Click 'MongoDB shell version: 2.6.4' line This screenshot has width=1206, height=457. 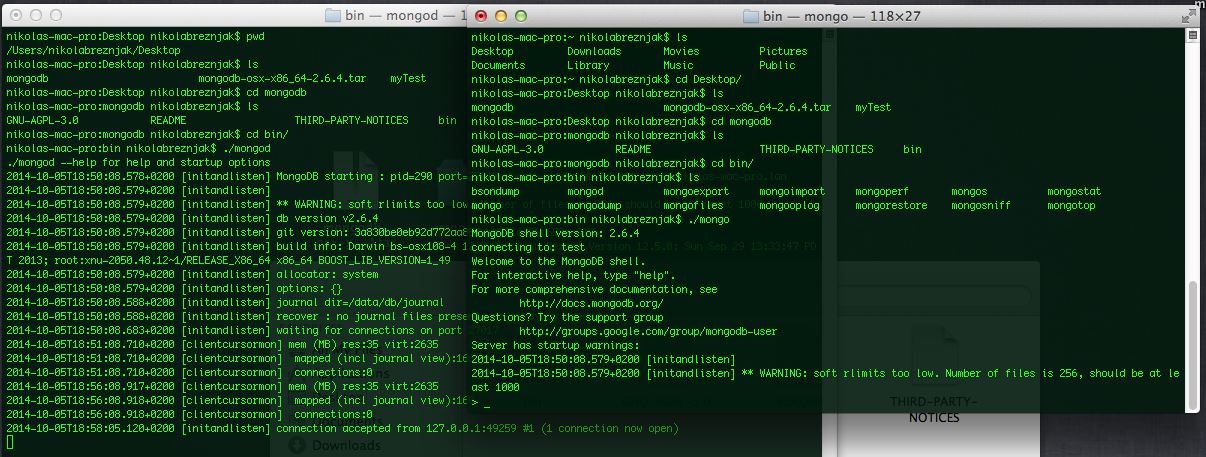[555, 233]
